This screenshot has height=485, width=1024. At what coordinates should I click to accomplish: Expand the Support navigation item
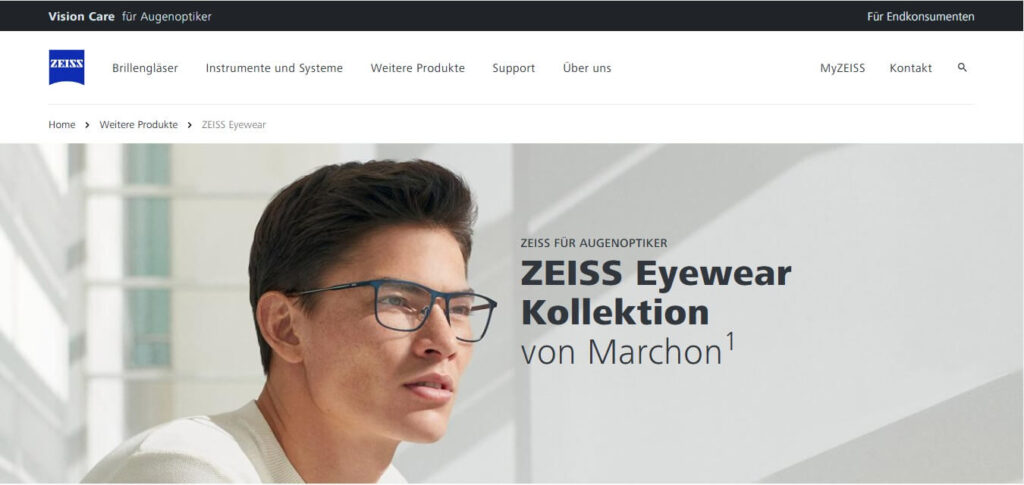coord(513,68)
